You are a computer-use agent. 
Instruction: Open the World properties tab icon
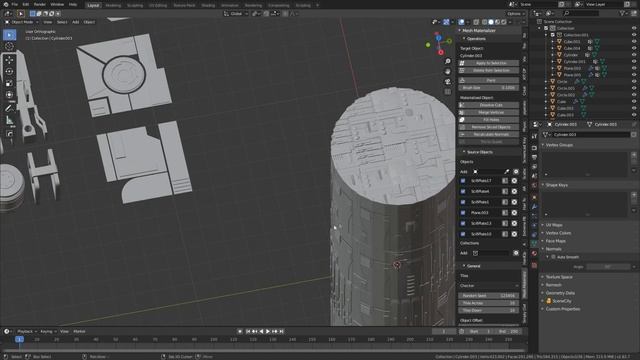[534, 185]
